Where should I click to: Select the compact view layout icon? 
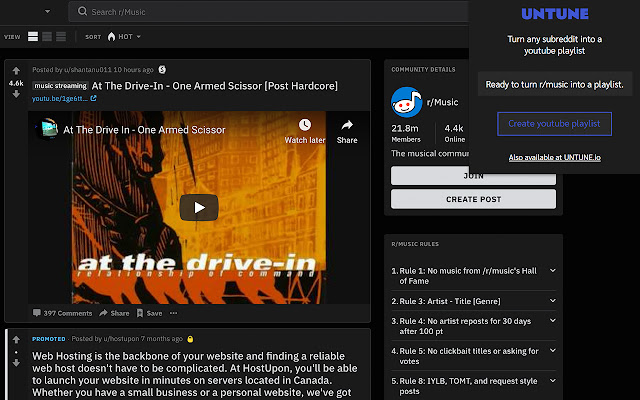[61, 37]
